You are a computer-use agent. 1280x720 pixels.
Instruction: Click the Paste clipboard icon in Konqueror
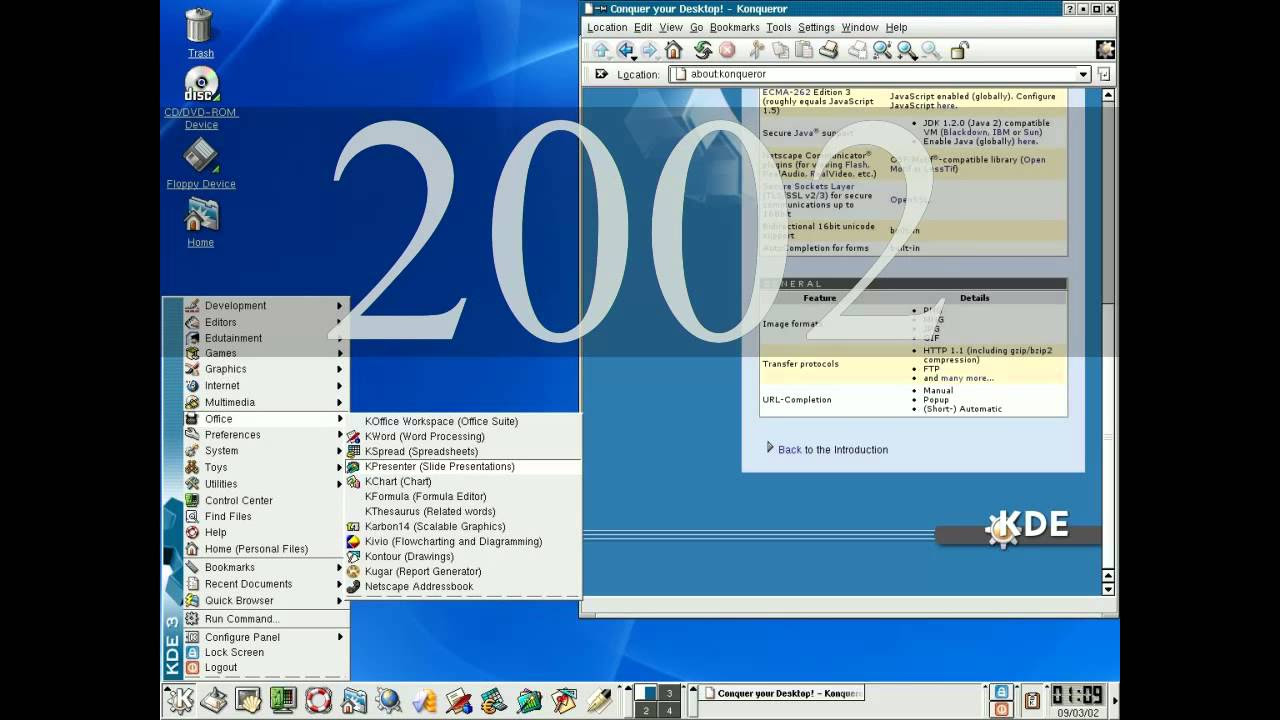(x=804, y=50)
